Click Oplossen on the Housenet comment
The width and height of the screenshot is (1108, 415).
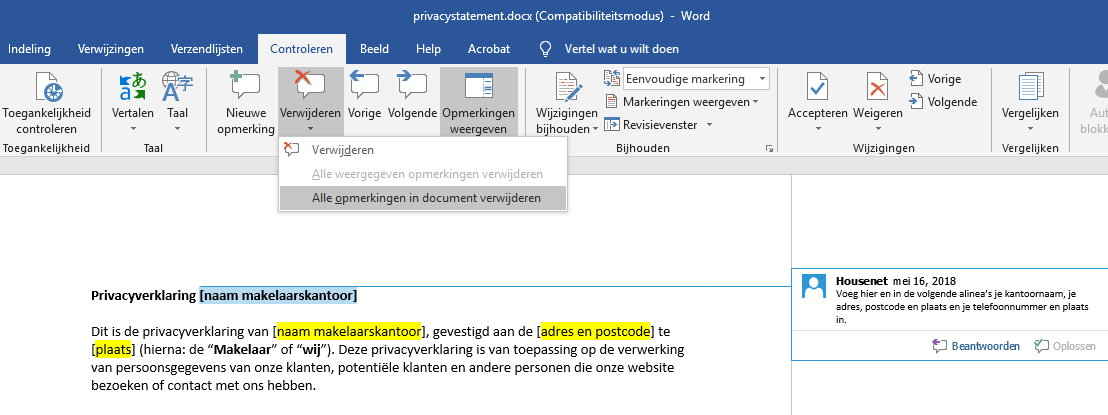pyautogui.click(x=1065, y=346)
